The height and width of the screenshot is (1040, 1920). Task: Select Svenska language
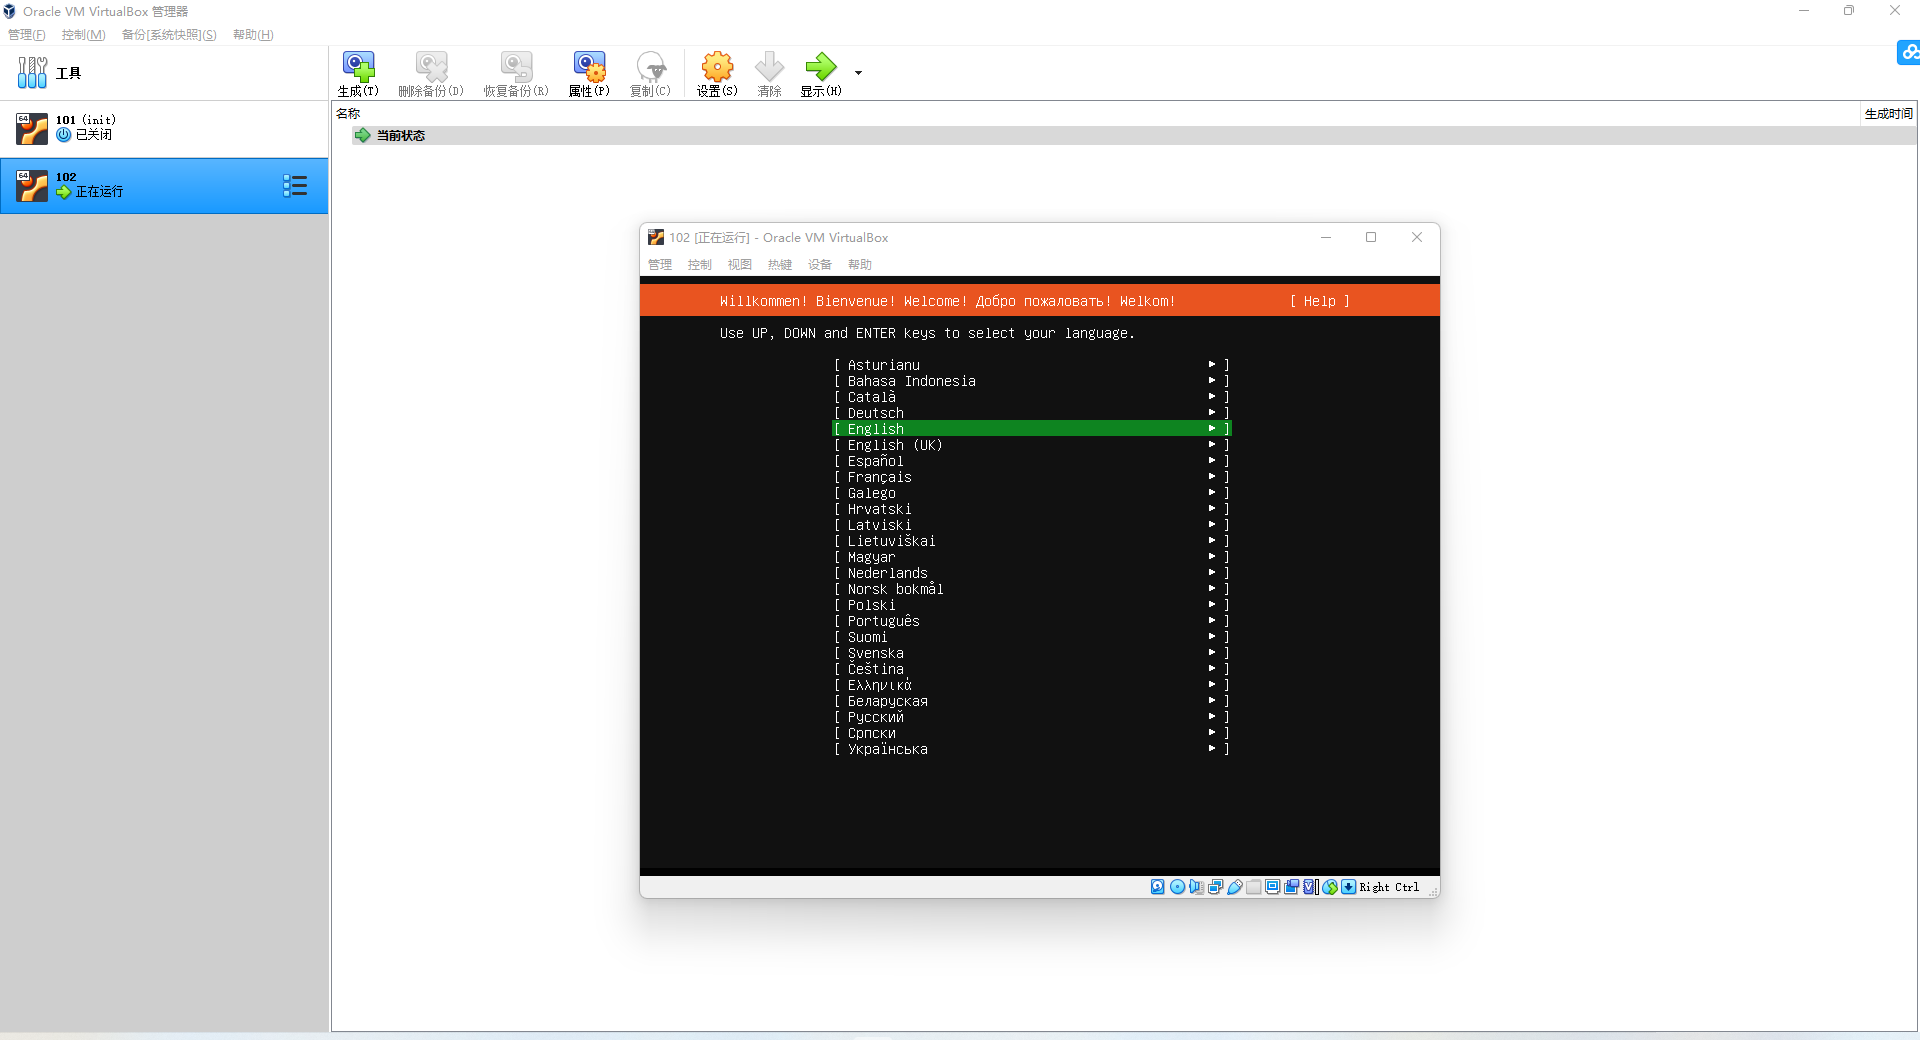pos(1032,653)
